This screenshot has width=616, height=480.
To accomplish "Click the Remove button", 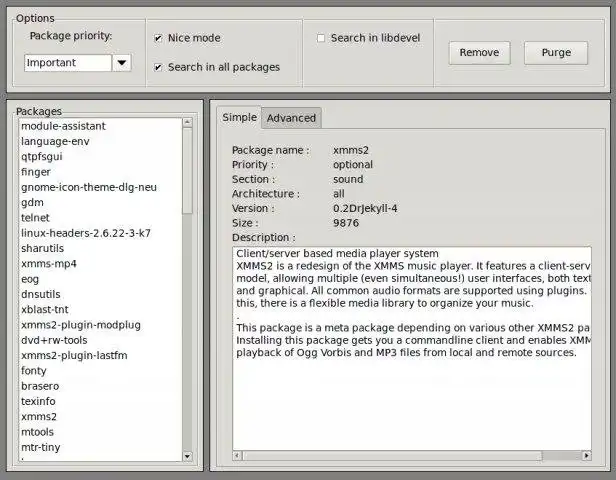I will click(479, 53).
